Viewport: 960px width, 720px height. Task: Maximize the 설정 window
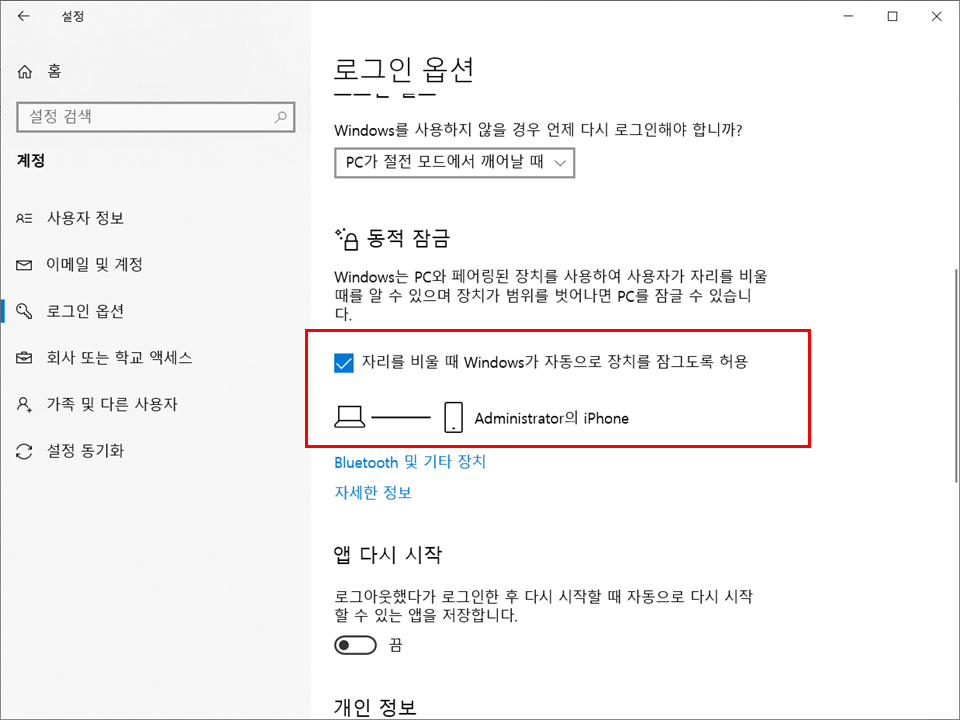pos(893,17)
